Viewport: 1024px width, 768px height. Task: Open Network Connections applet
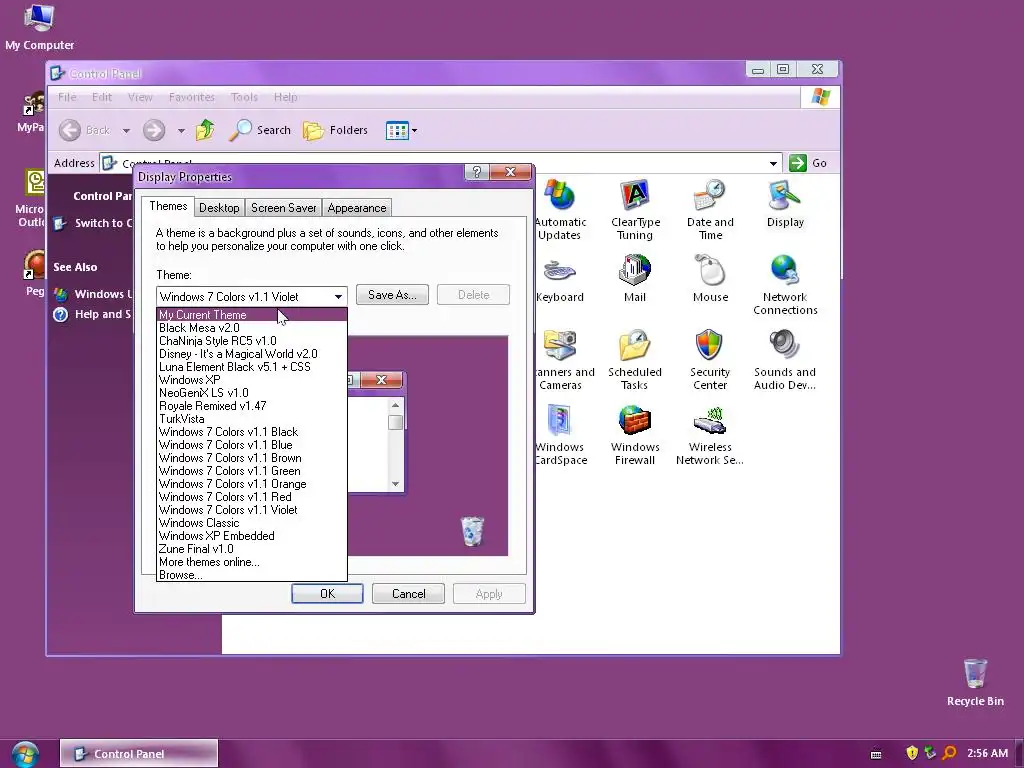click(785, 285)
